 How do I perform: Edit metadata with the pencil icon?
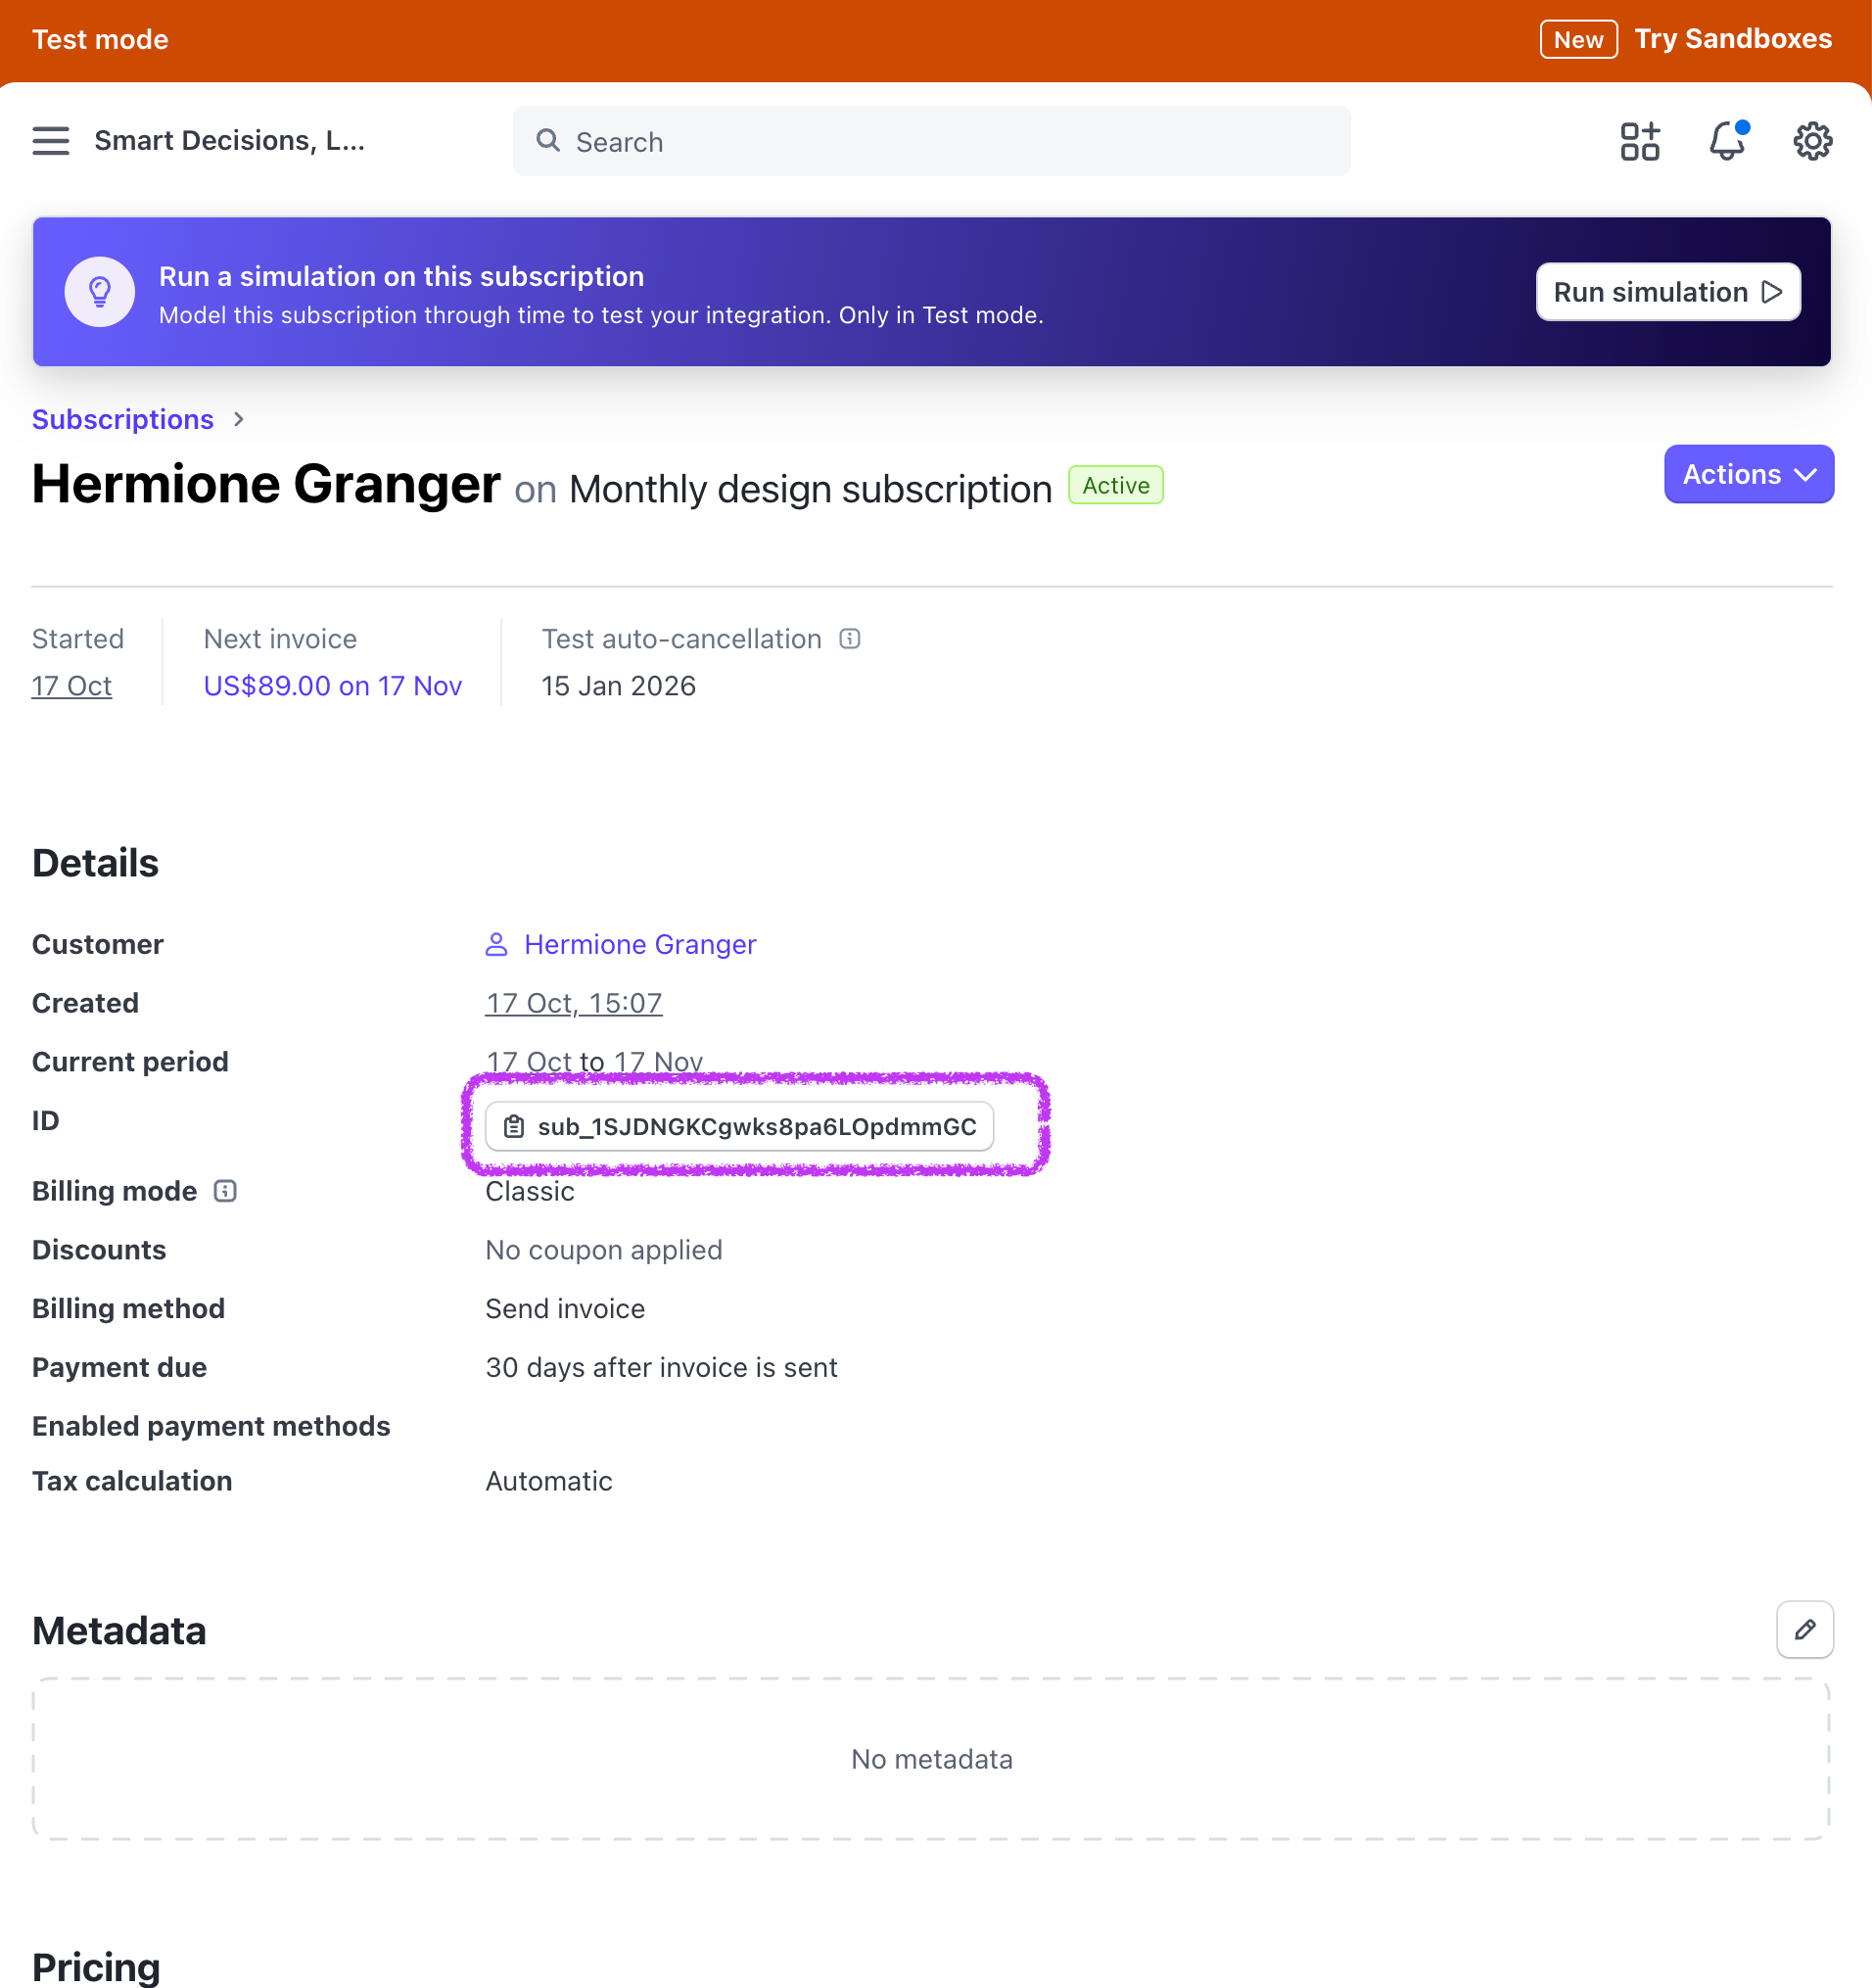pos(1804,1630)
